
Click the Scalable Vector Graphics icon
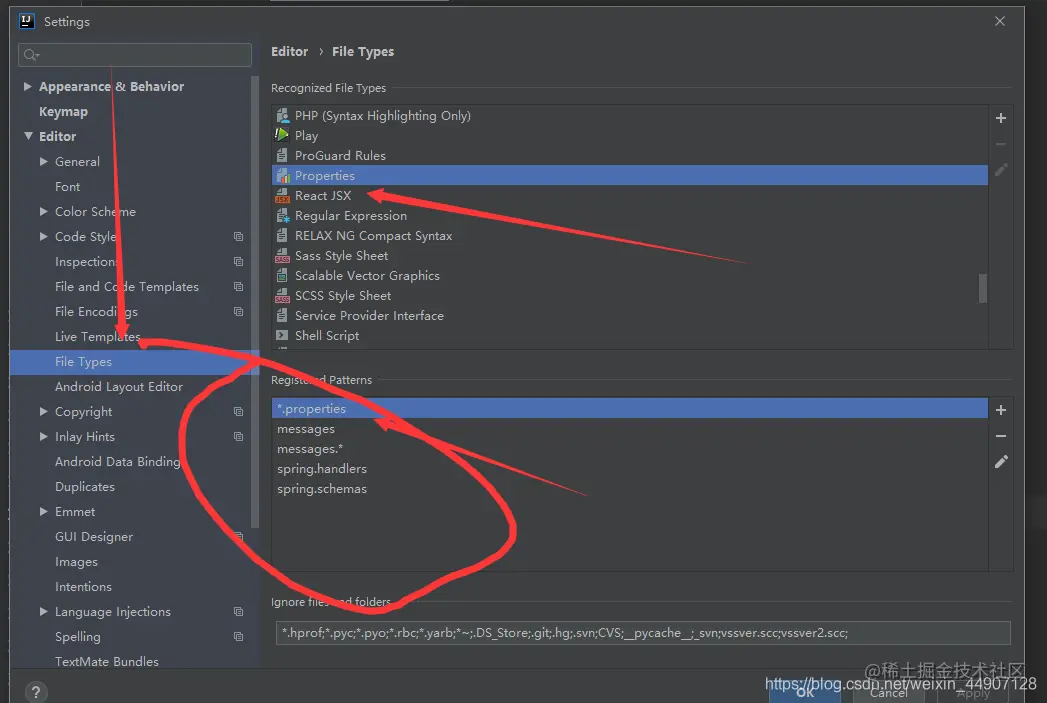pyautogui.click(x=282, y=276)
